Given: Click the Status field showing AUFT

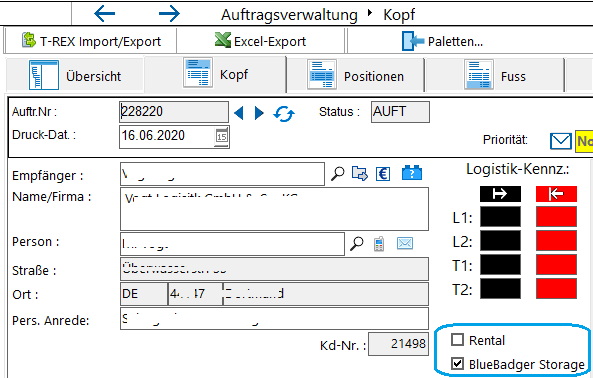Looking at the screenshot, I should pos(400,112).
